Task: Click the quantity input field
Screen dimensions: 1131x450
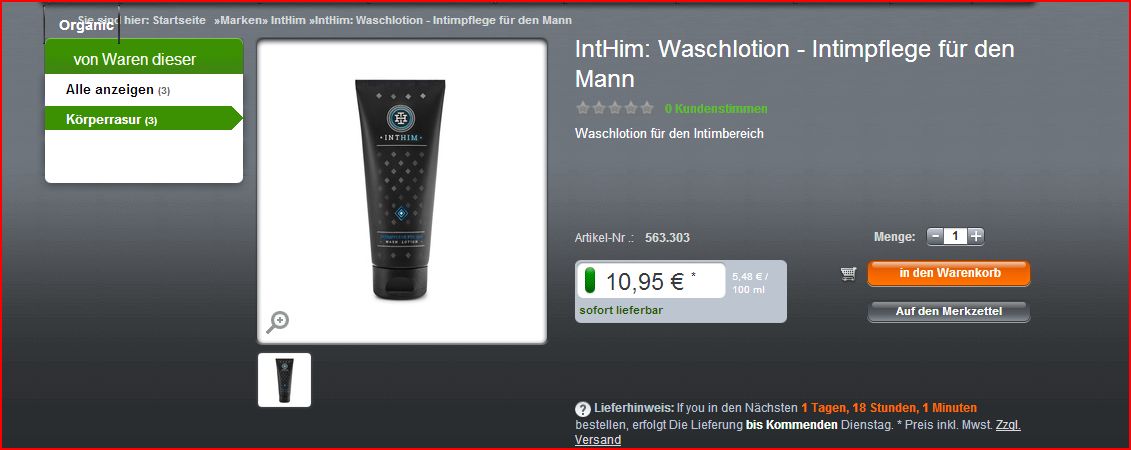Action: 955,236
